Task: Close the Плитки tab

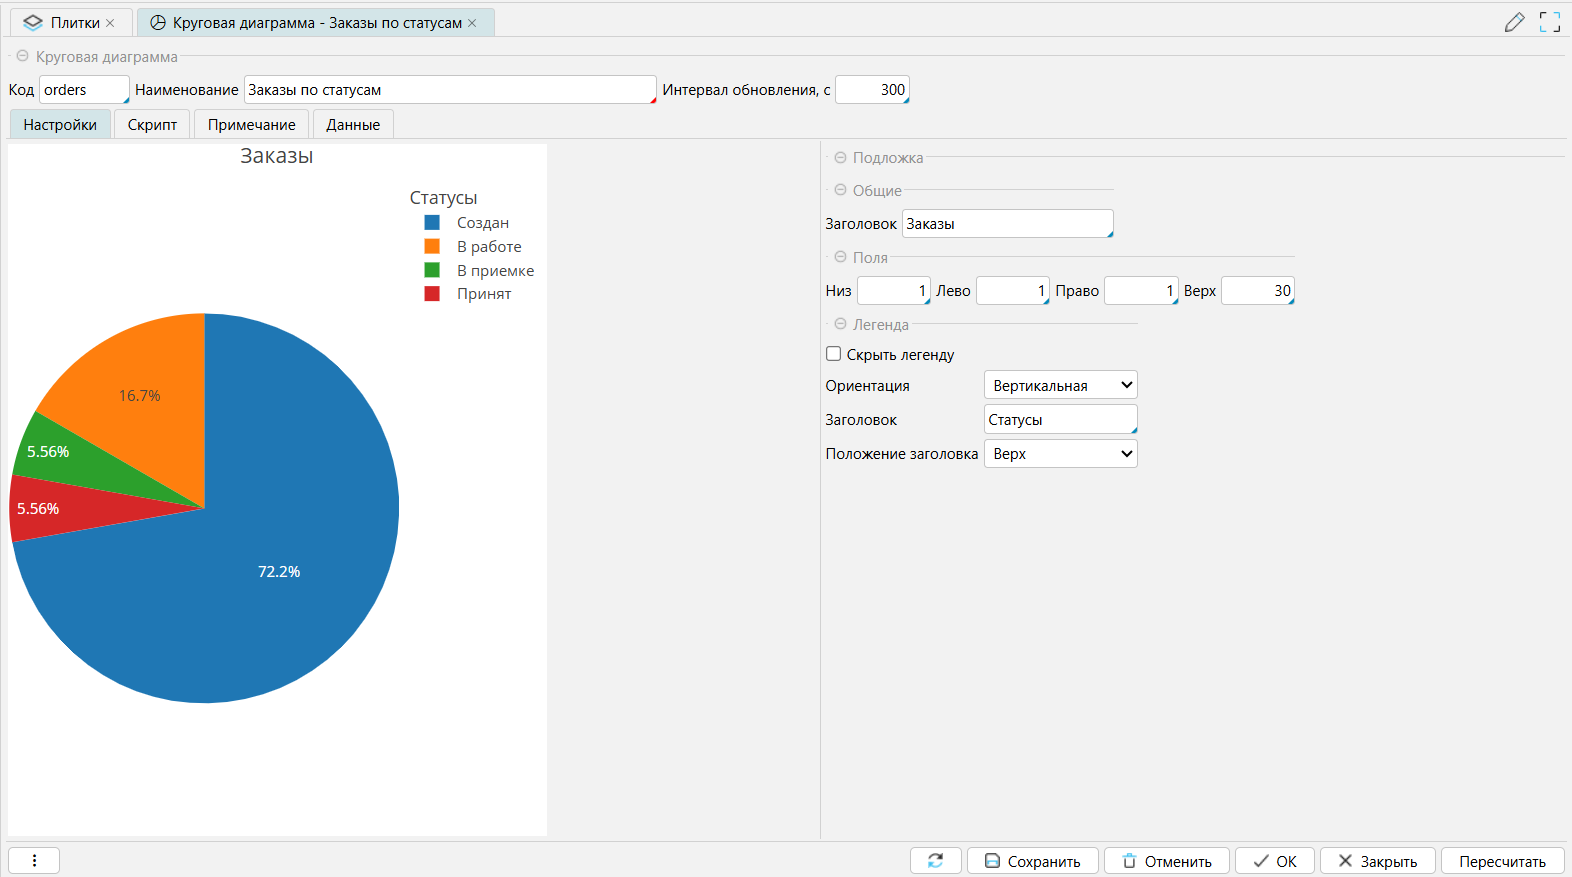Action: pyautogui.click(x=110, y=23)
